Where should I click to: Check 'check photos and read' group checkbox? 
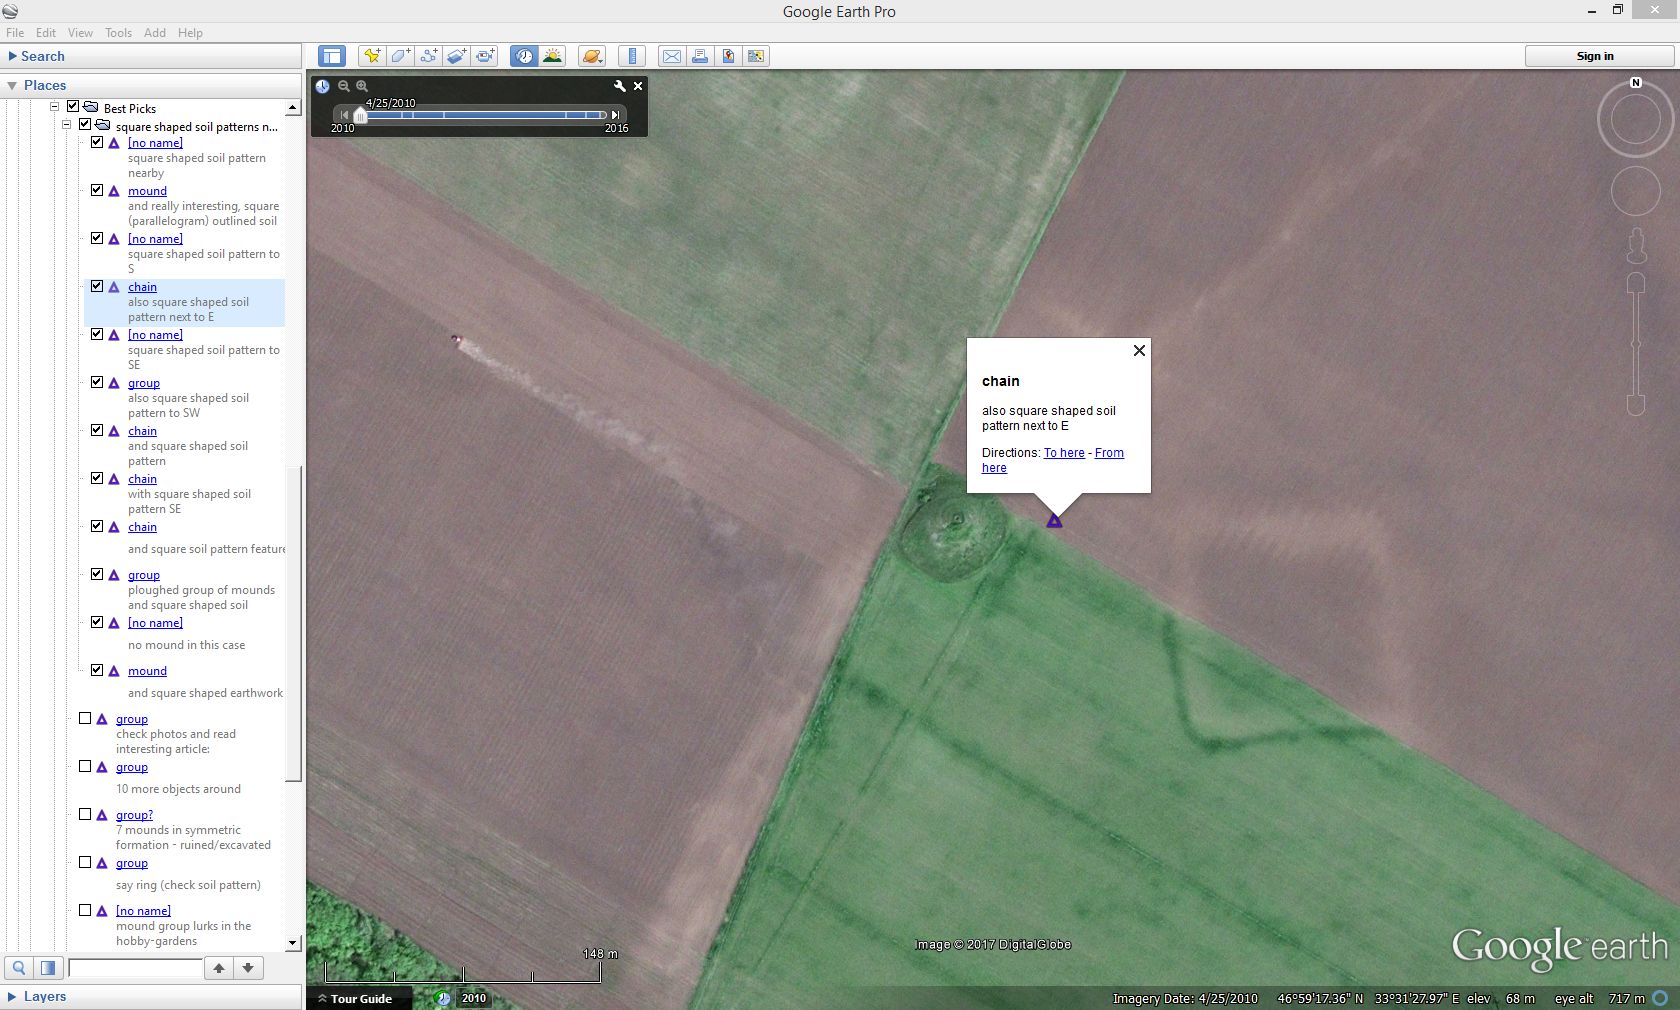tap(85, 718)
